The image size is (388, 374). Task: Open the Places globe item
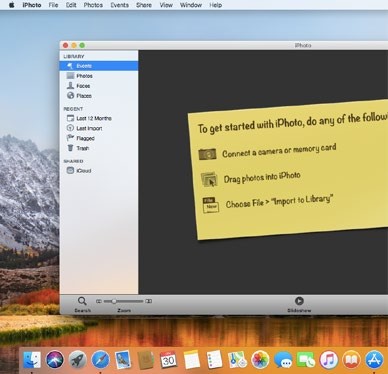coord(79,96)
